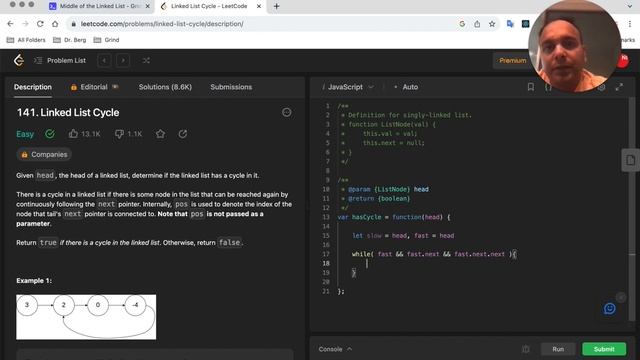The width and height of the screenshot is (640, 360).
Task: Open the tab search chevron at top right
Action: click(630, 6)
